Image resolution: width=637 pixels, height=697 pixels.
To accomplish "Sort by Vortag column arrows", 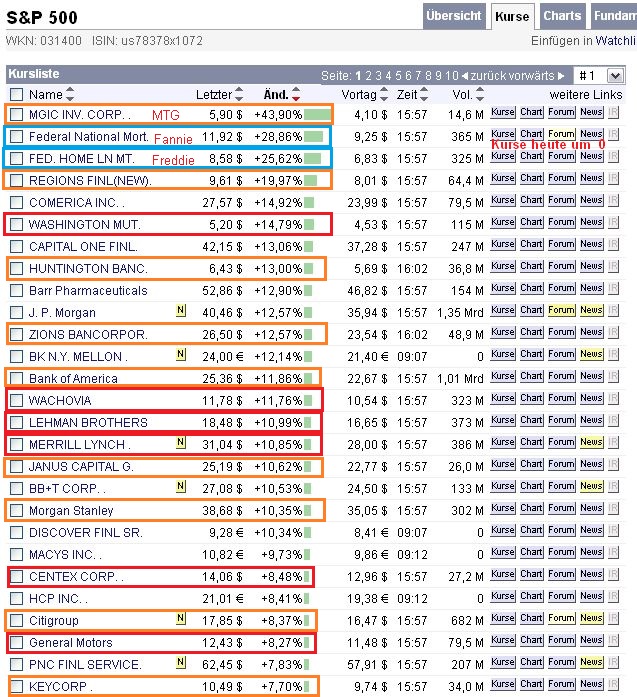I will click(384, 94).
